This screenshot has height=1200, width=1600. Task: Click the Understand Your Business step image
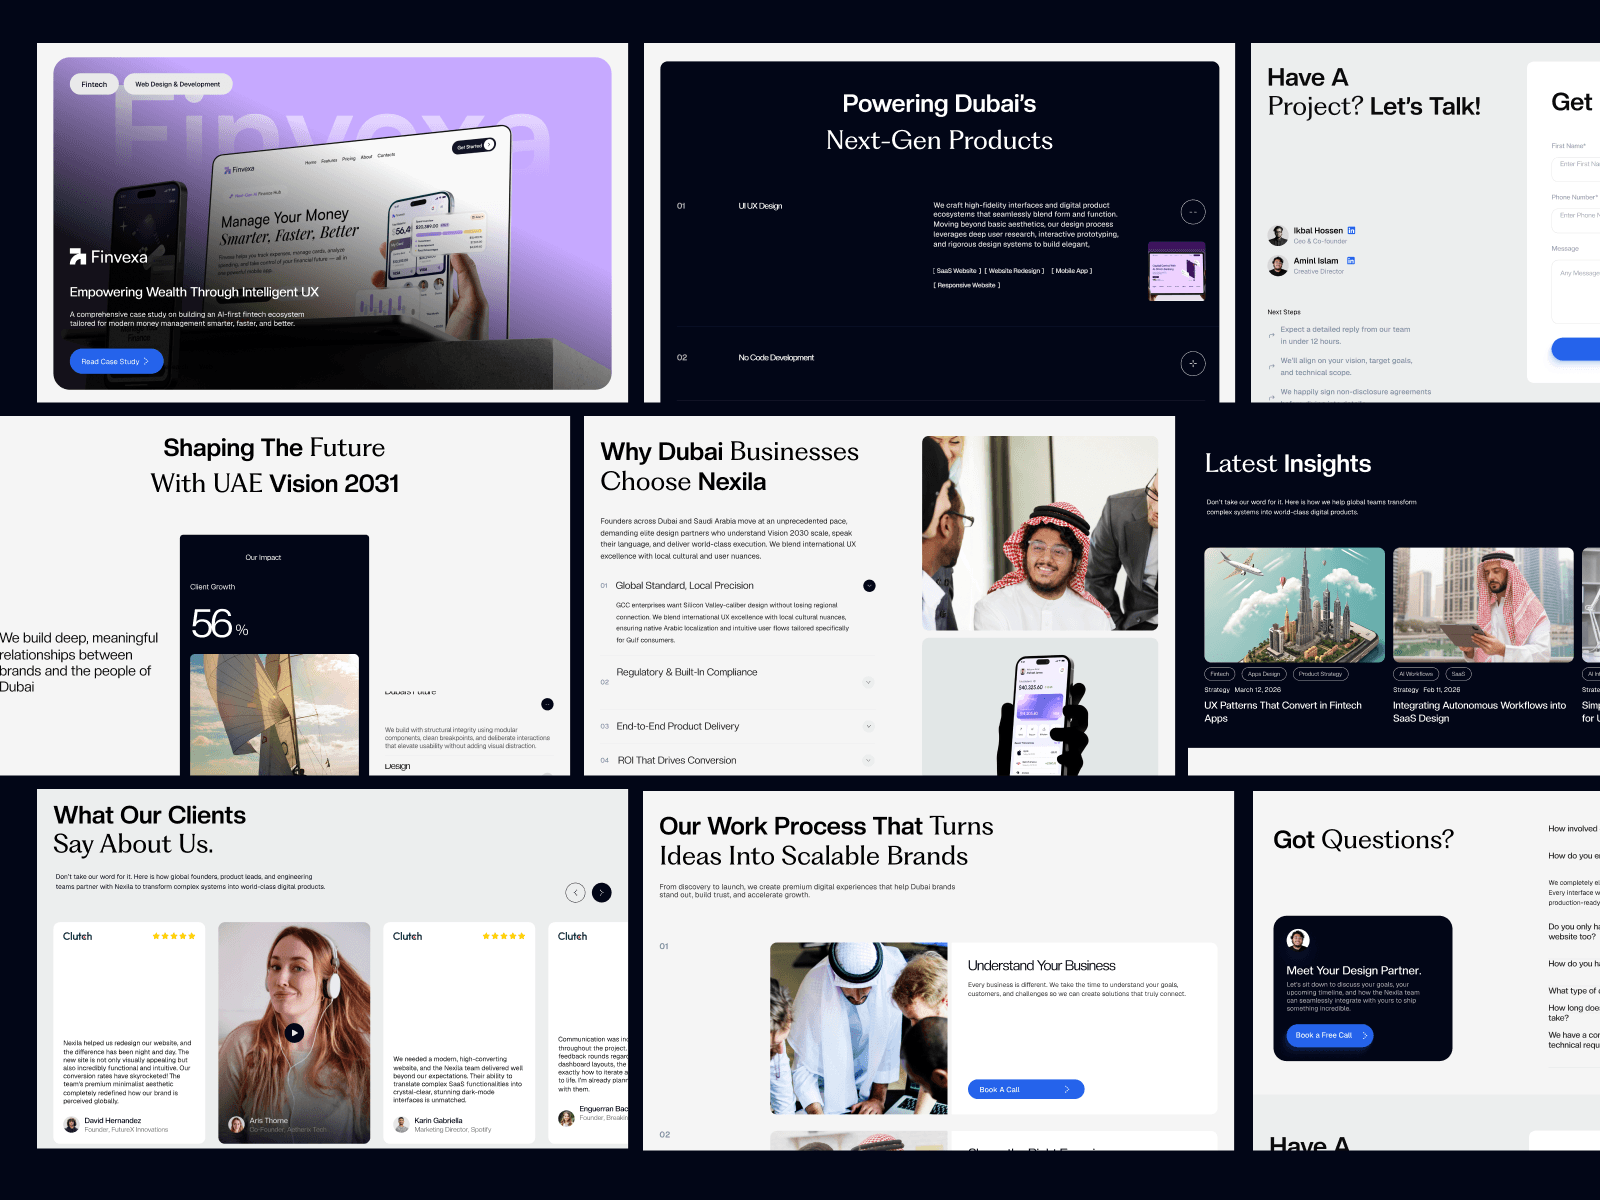[859, 1028]
